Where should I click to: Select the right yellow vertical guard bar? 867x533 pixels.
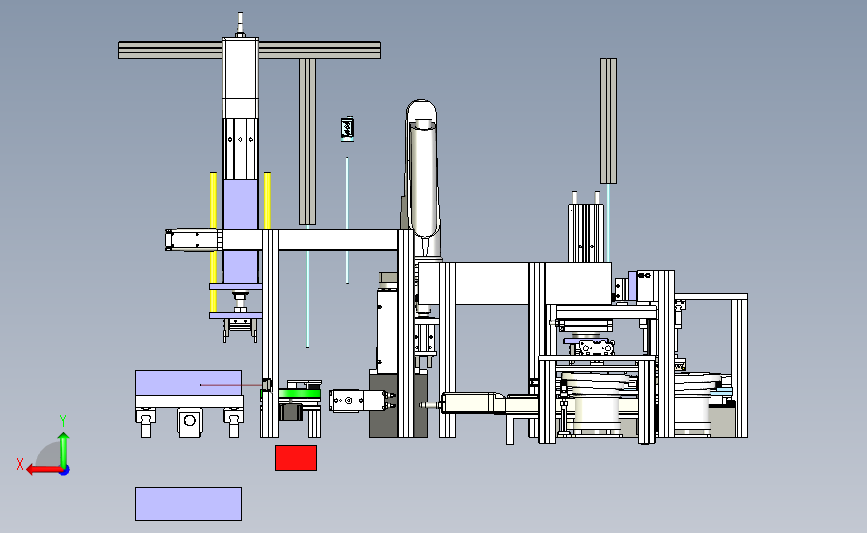click(x=268, y=200)
